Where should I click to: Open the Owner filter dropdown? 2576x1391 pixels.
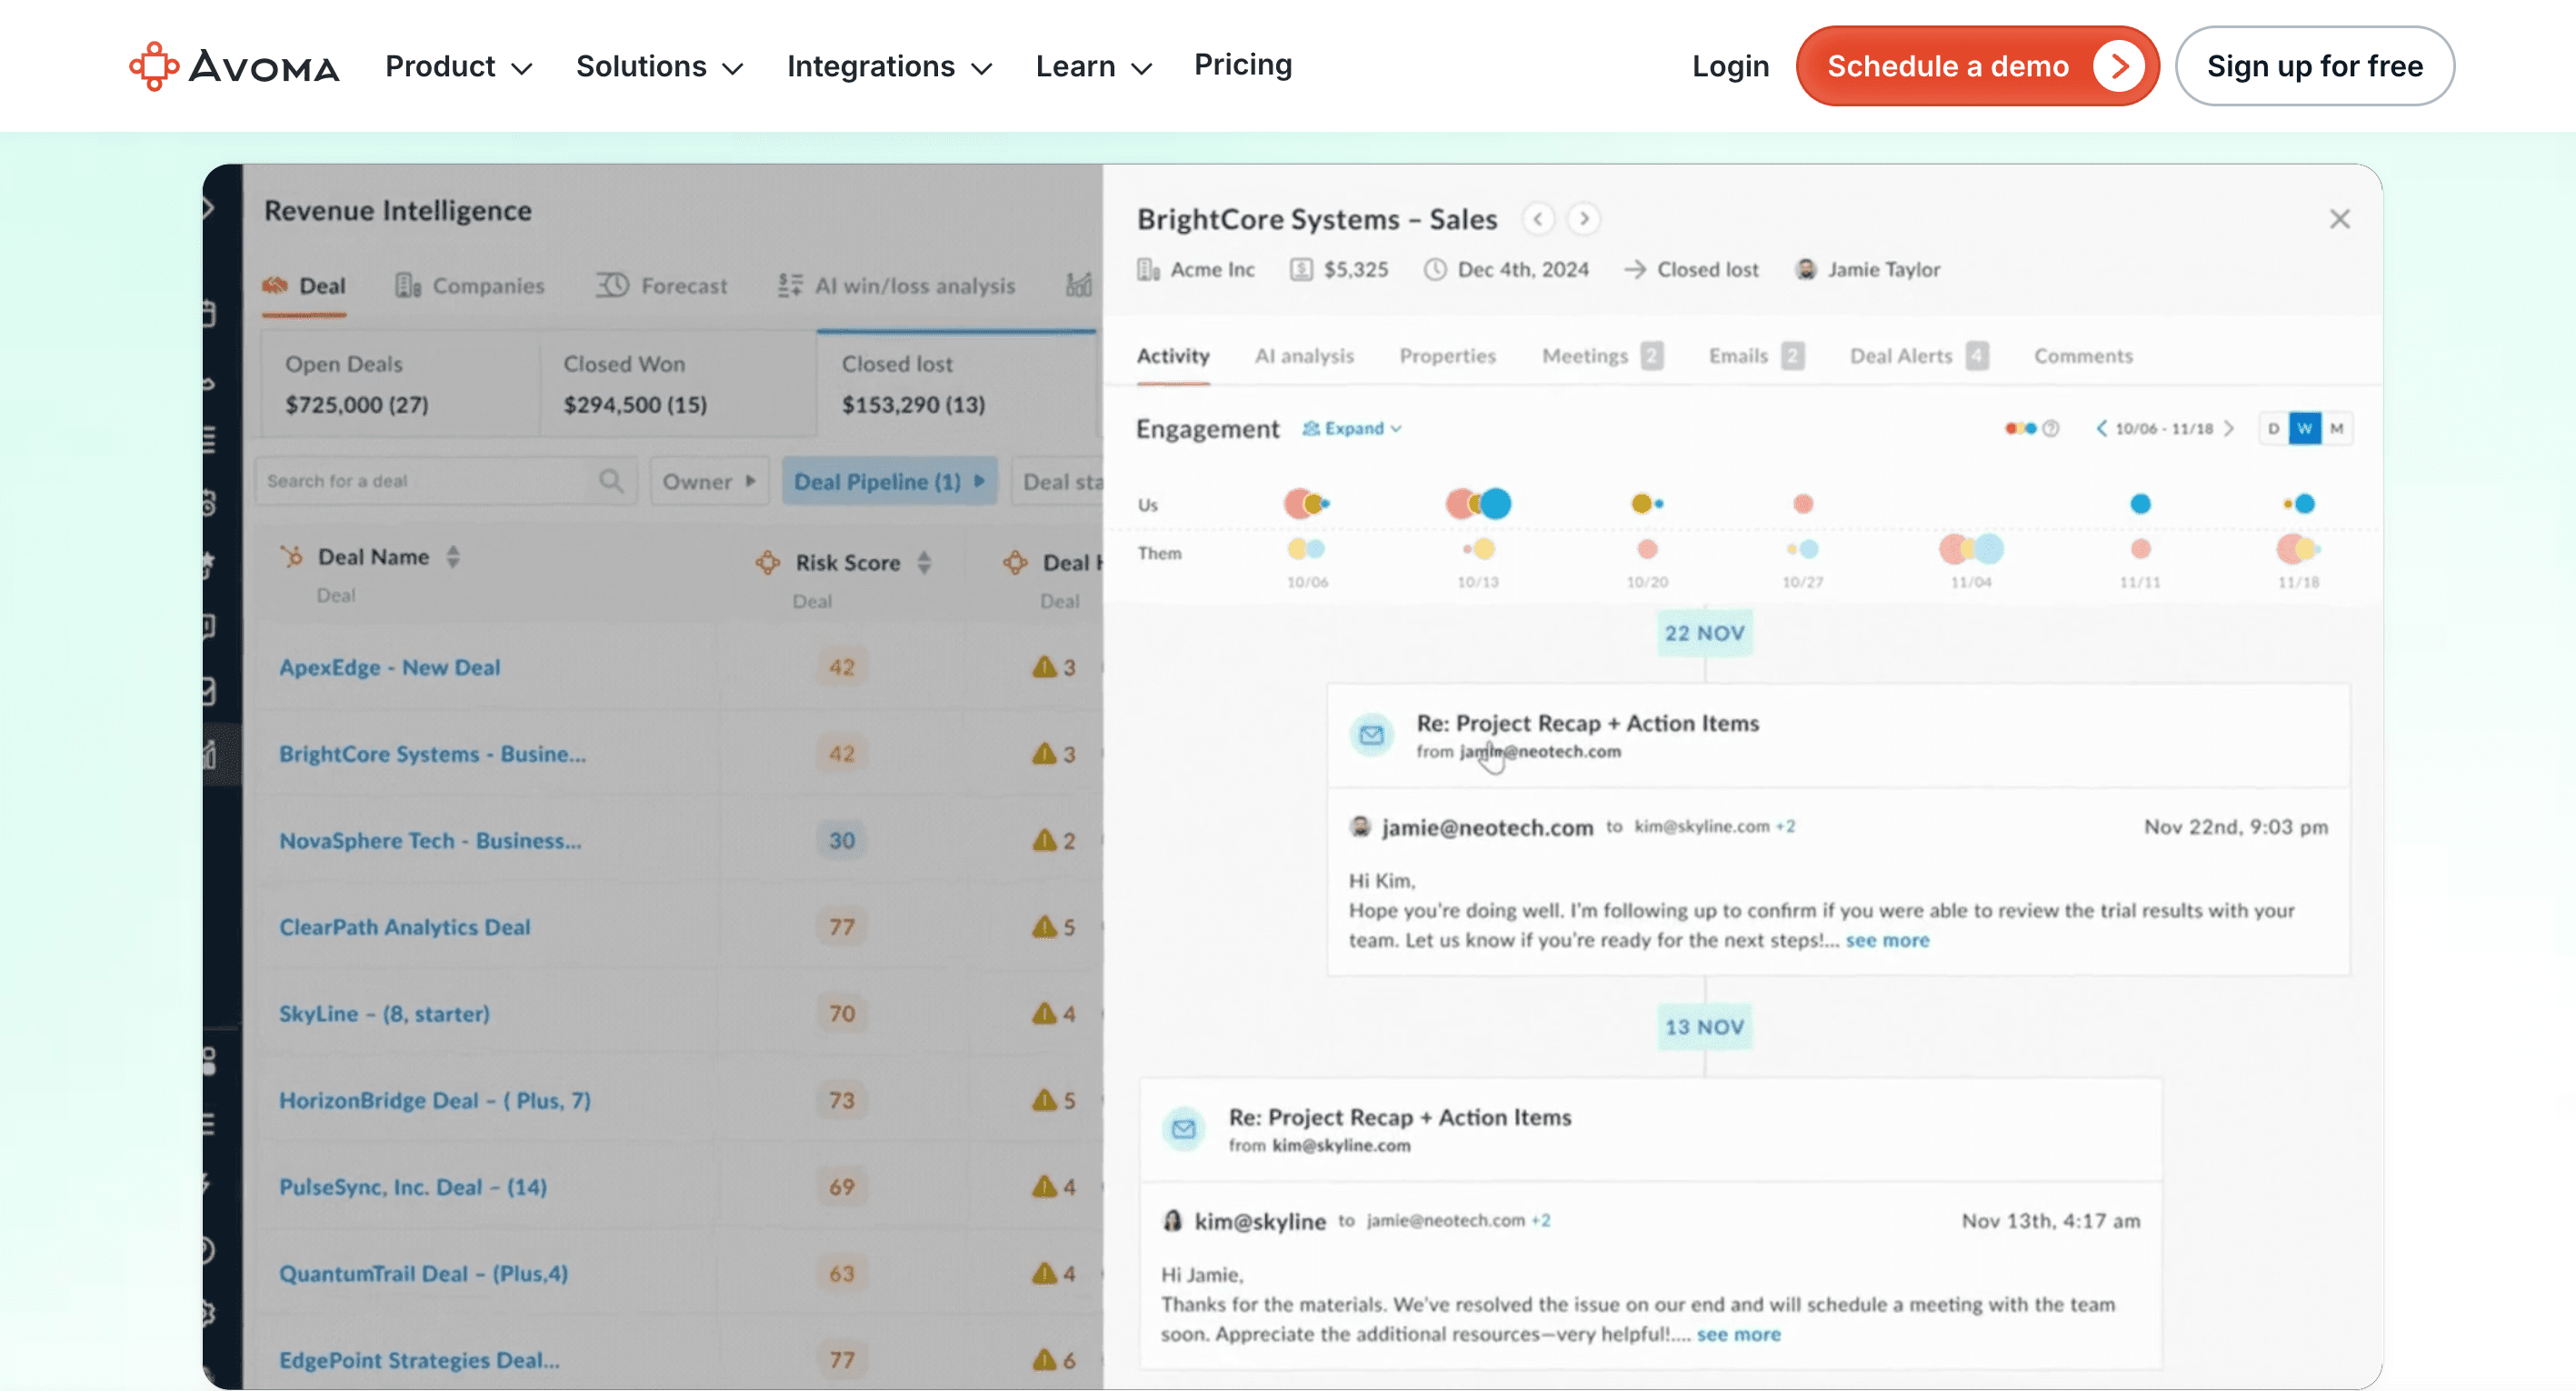click(x=709, y=482)
